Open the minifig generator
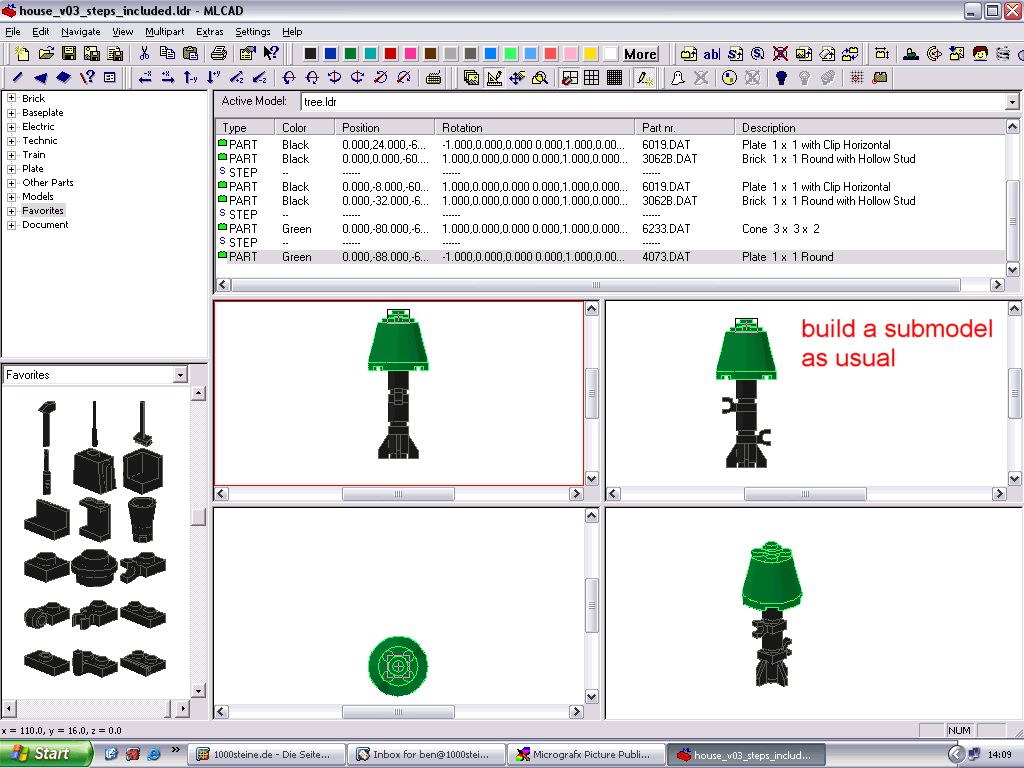 980,54
